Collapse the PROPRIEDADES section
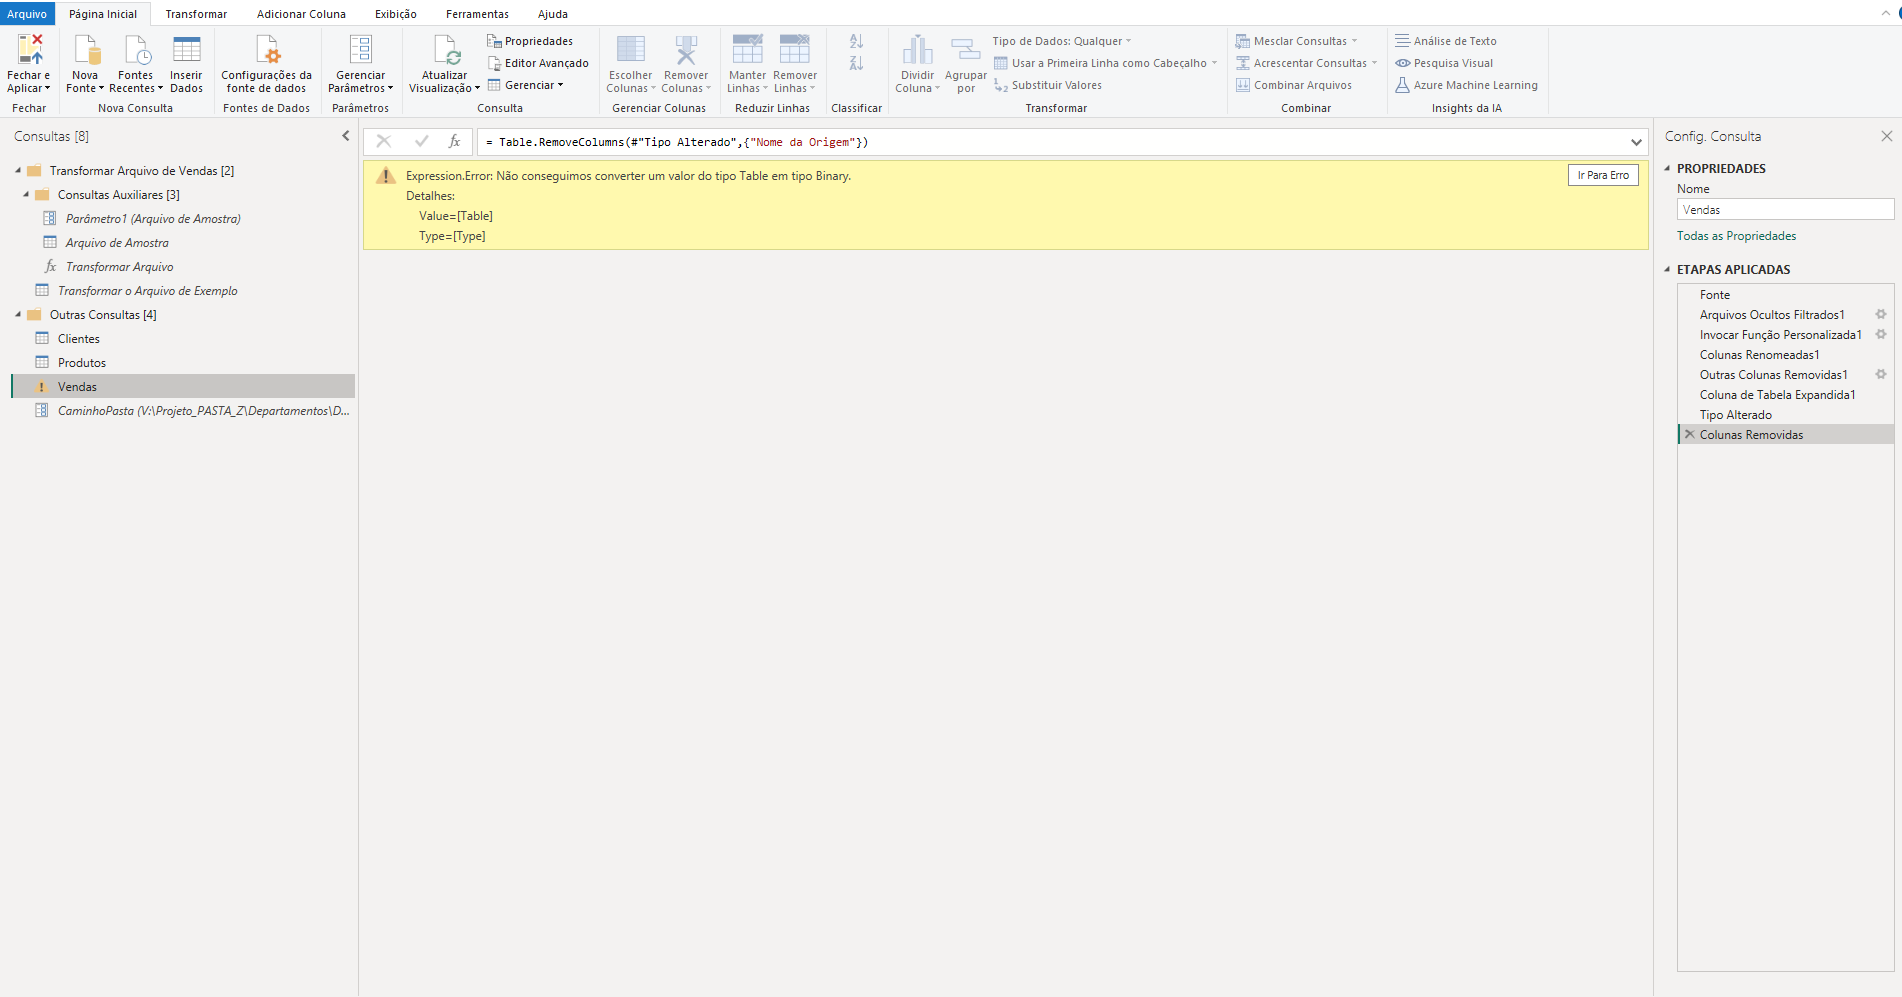 pos(1667,169)
